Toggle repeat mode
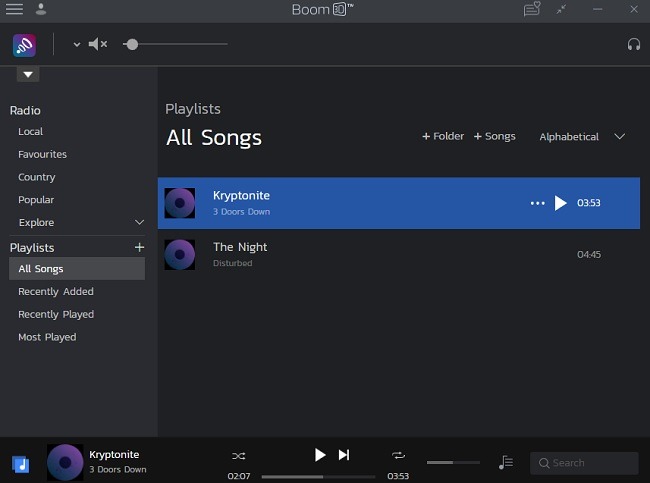This screenshot has width=650, height=483. point(398,455)
